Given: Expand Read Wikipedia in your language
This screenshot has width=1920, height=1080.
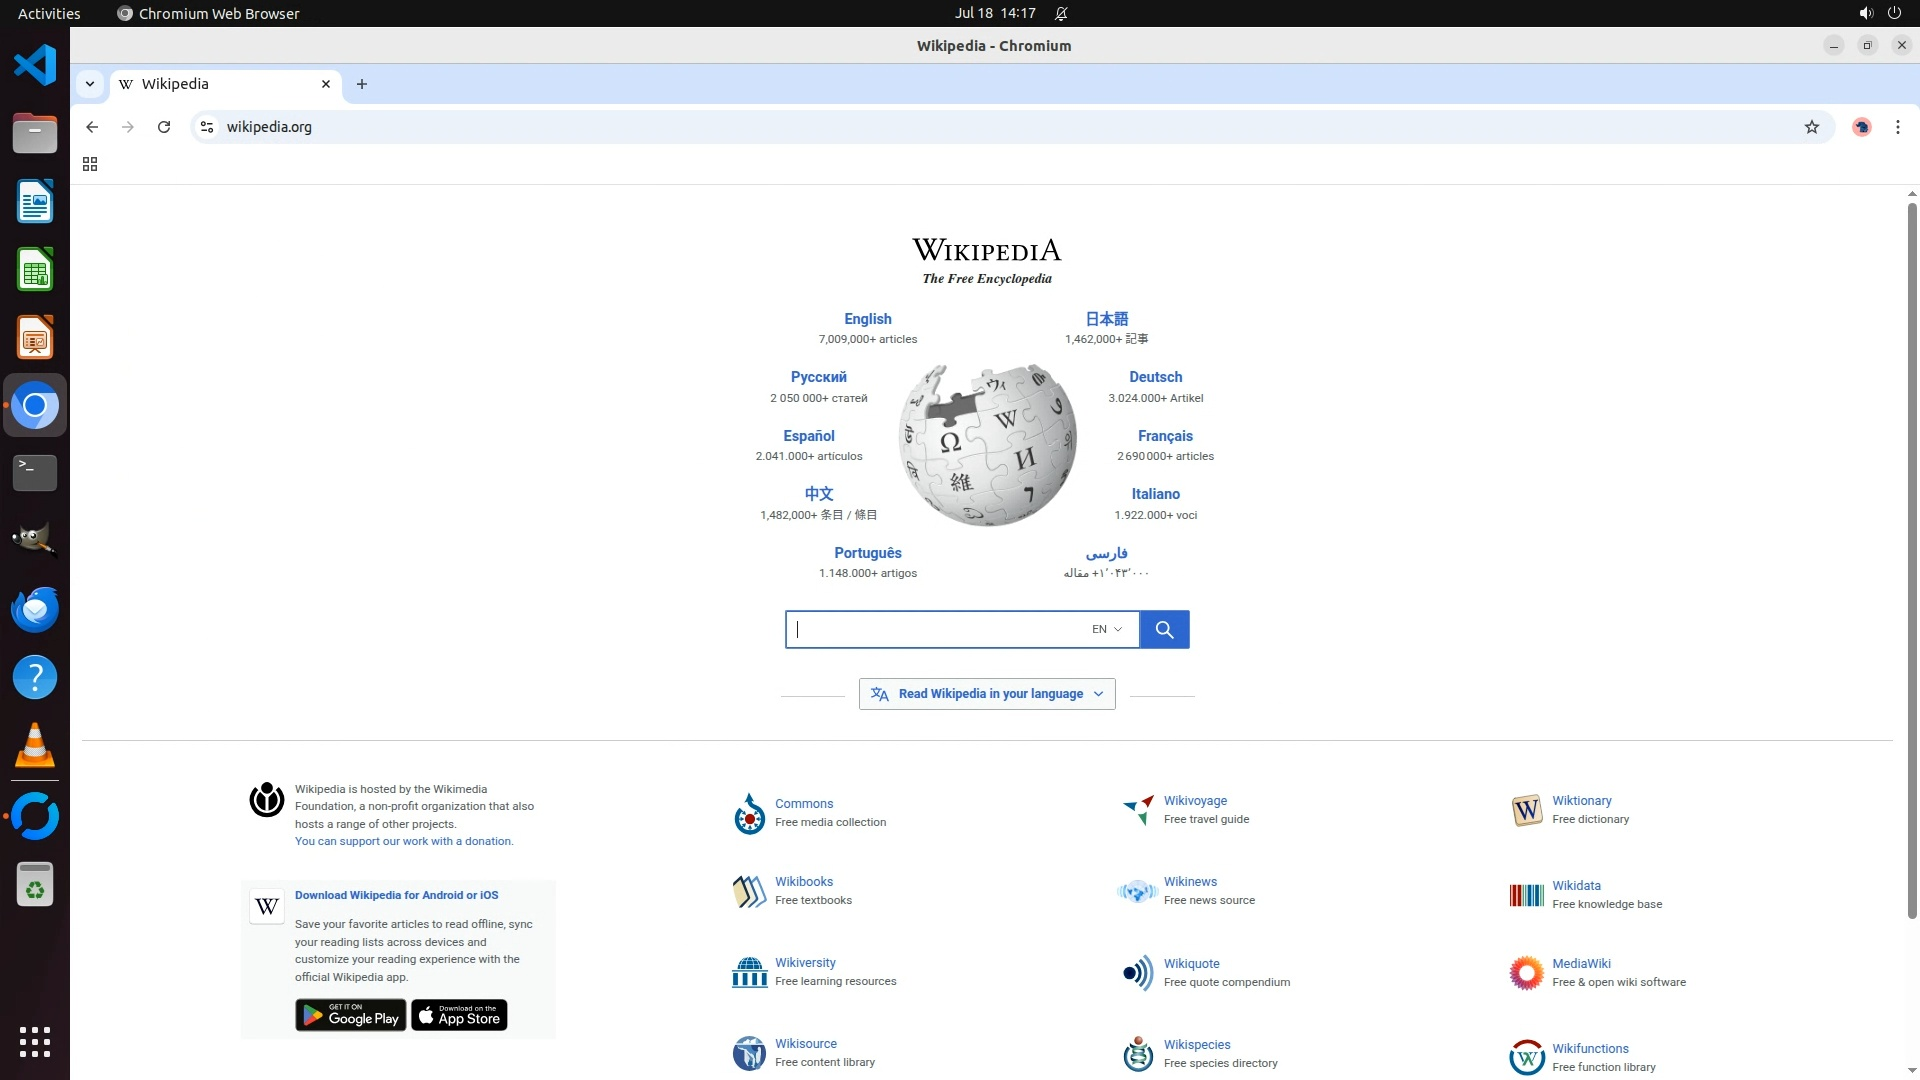Looking at the screenshot, I should [x=987, y=694].
